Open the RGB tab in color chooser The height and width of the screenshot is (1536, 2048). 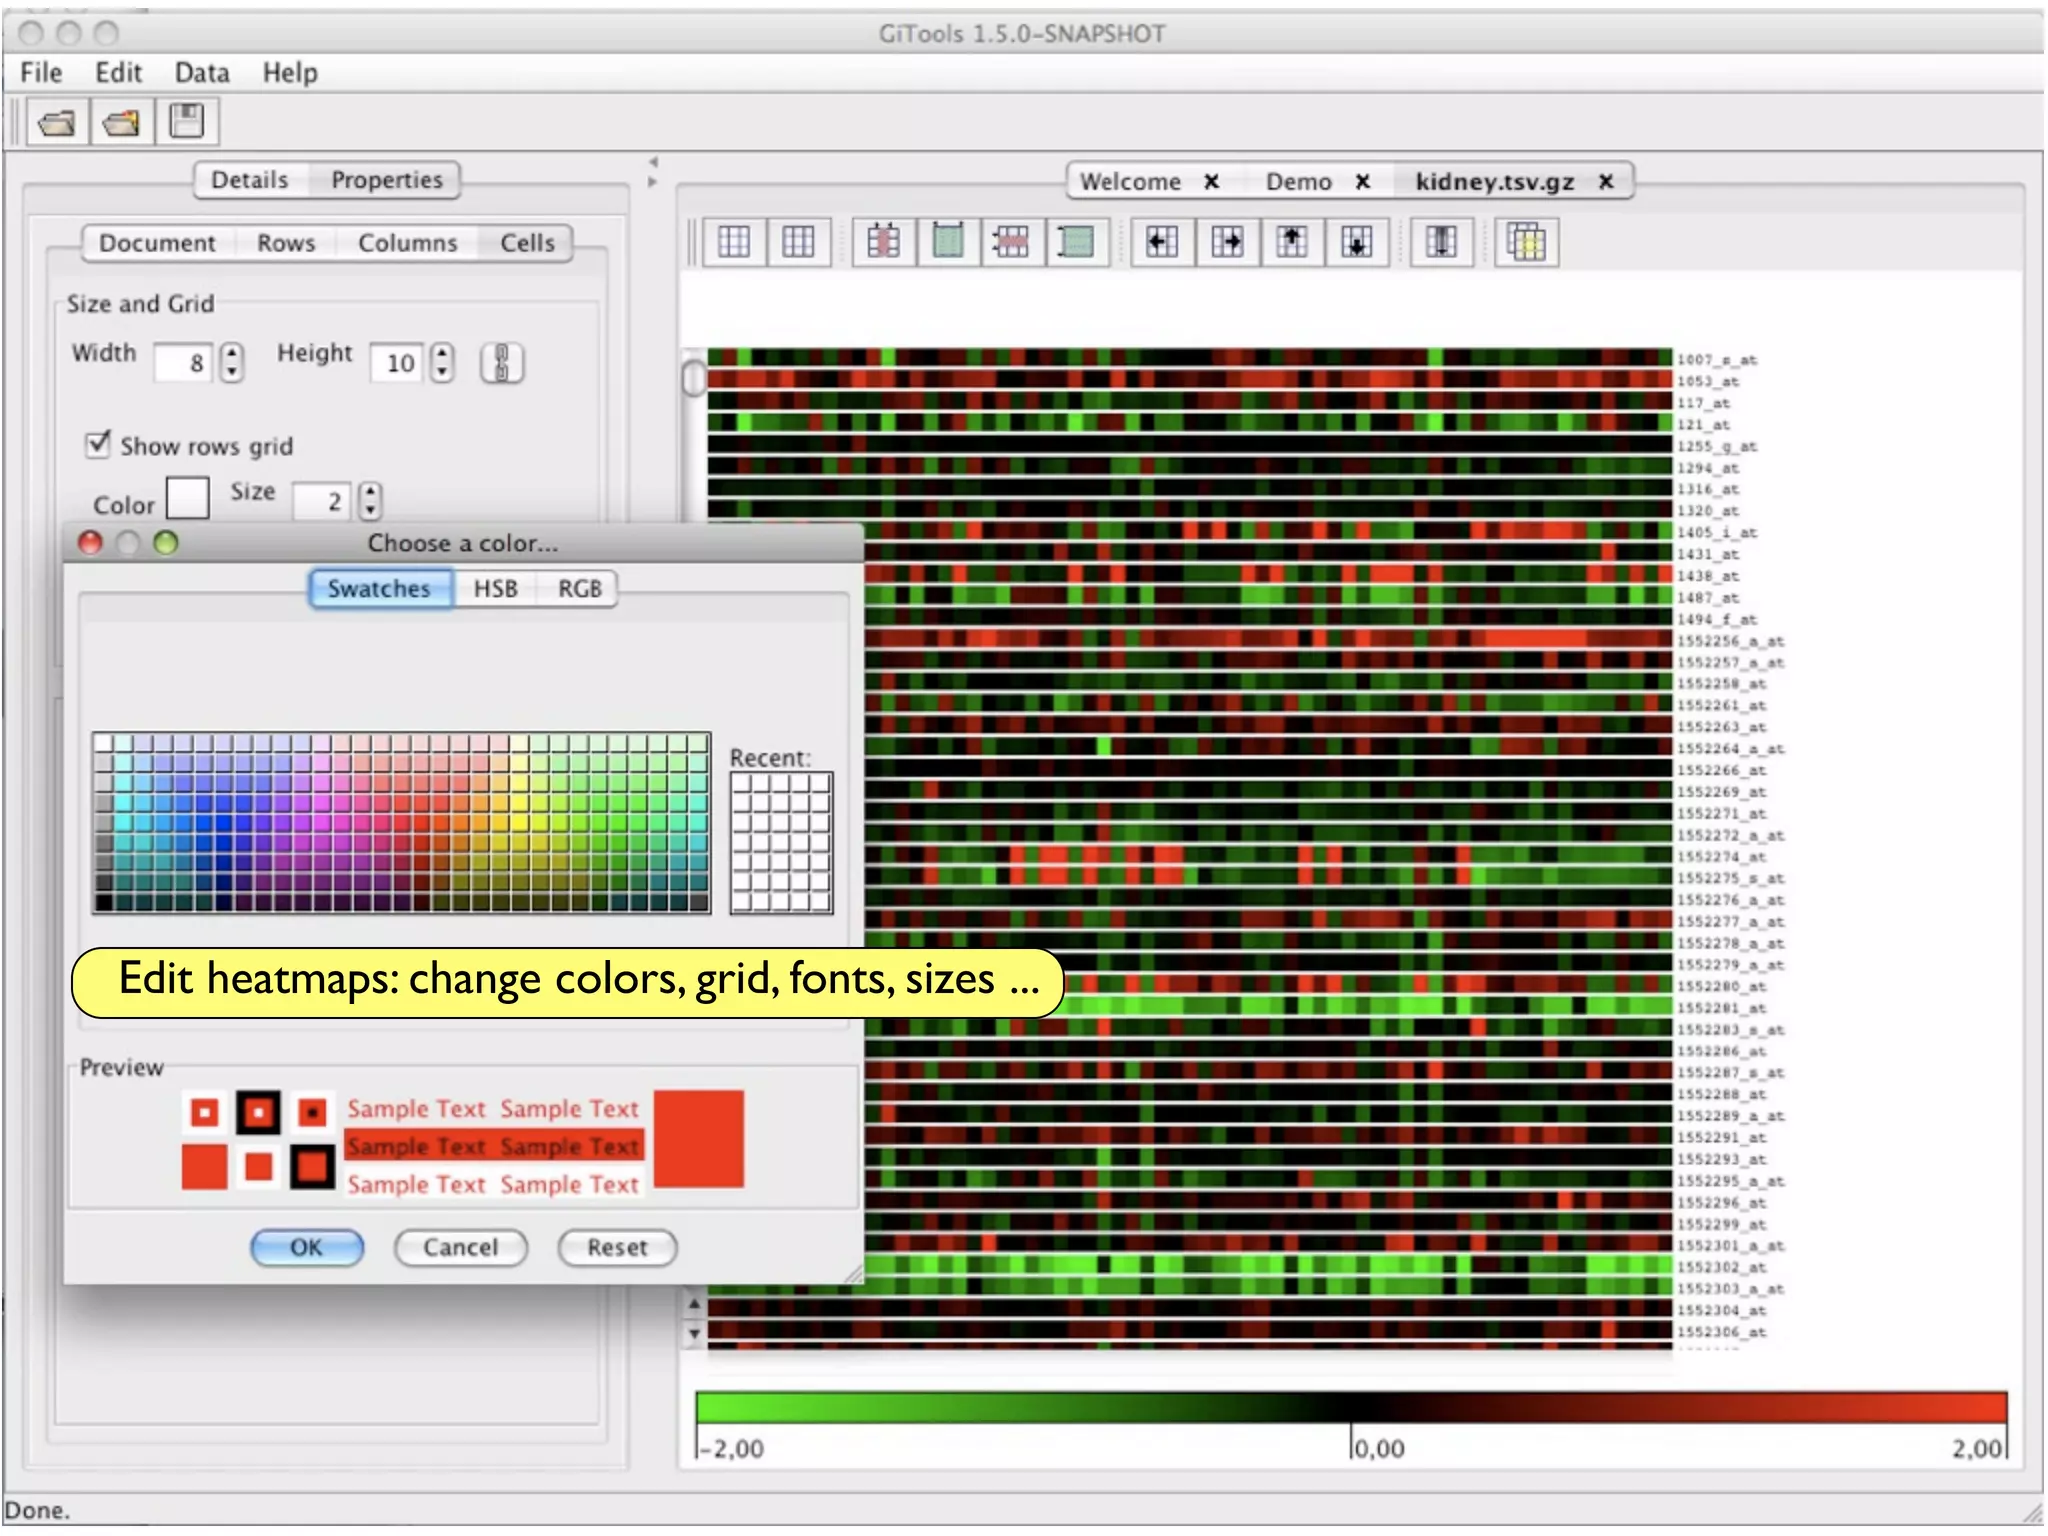coord(580,588)
